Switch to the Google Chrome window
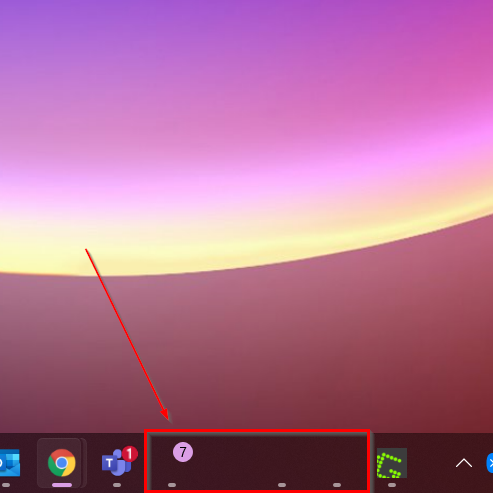This screenshot has height=493, width=493. click(61, 463)
